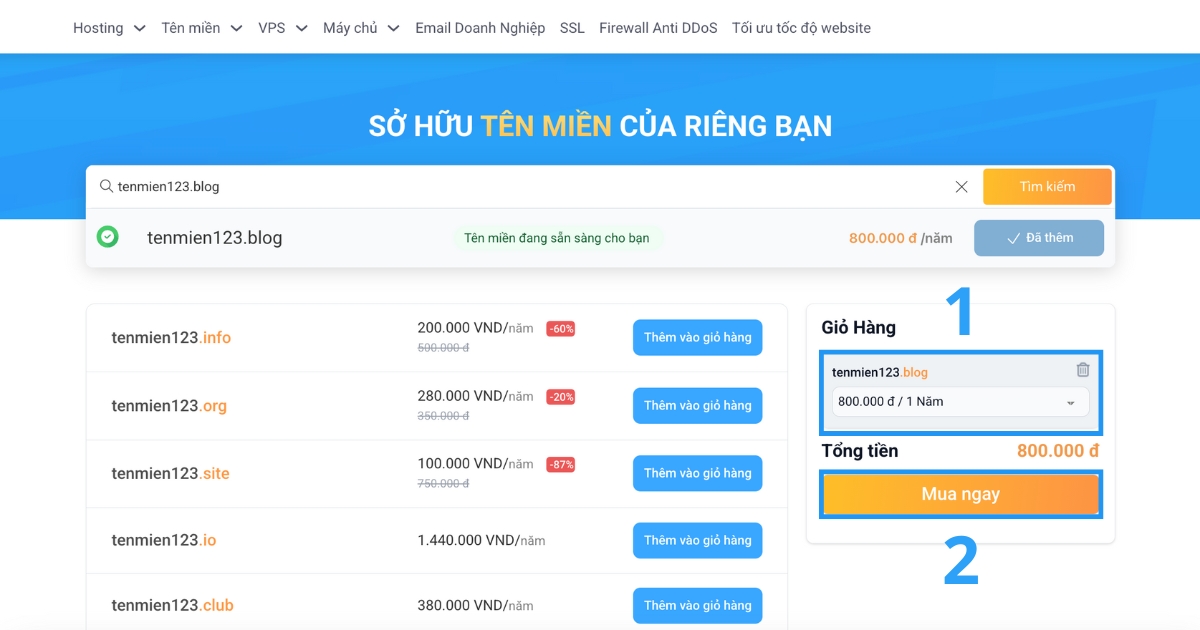Add tenmien123.info to the cart
The width and height of the screenshot is (1200, 630).
tap(697, 337)
